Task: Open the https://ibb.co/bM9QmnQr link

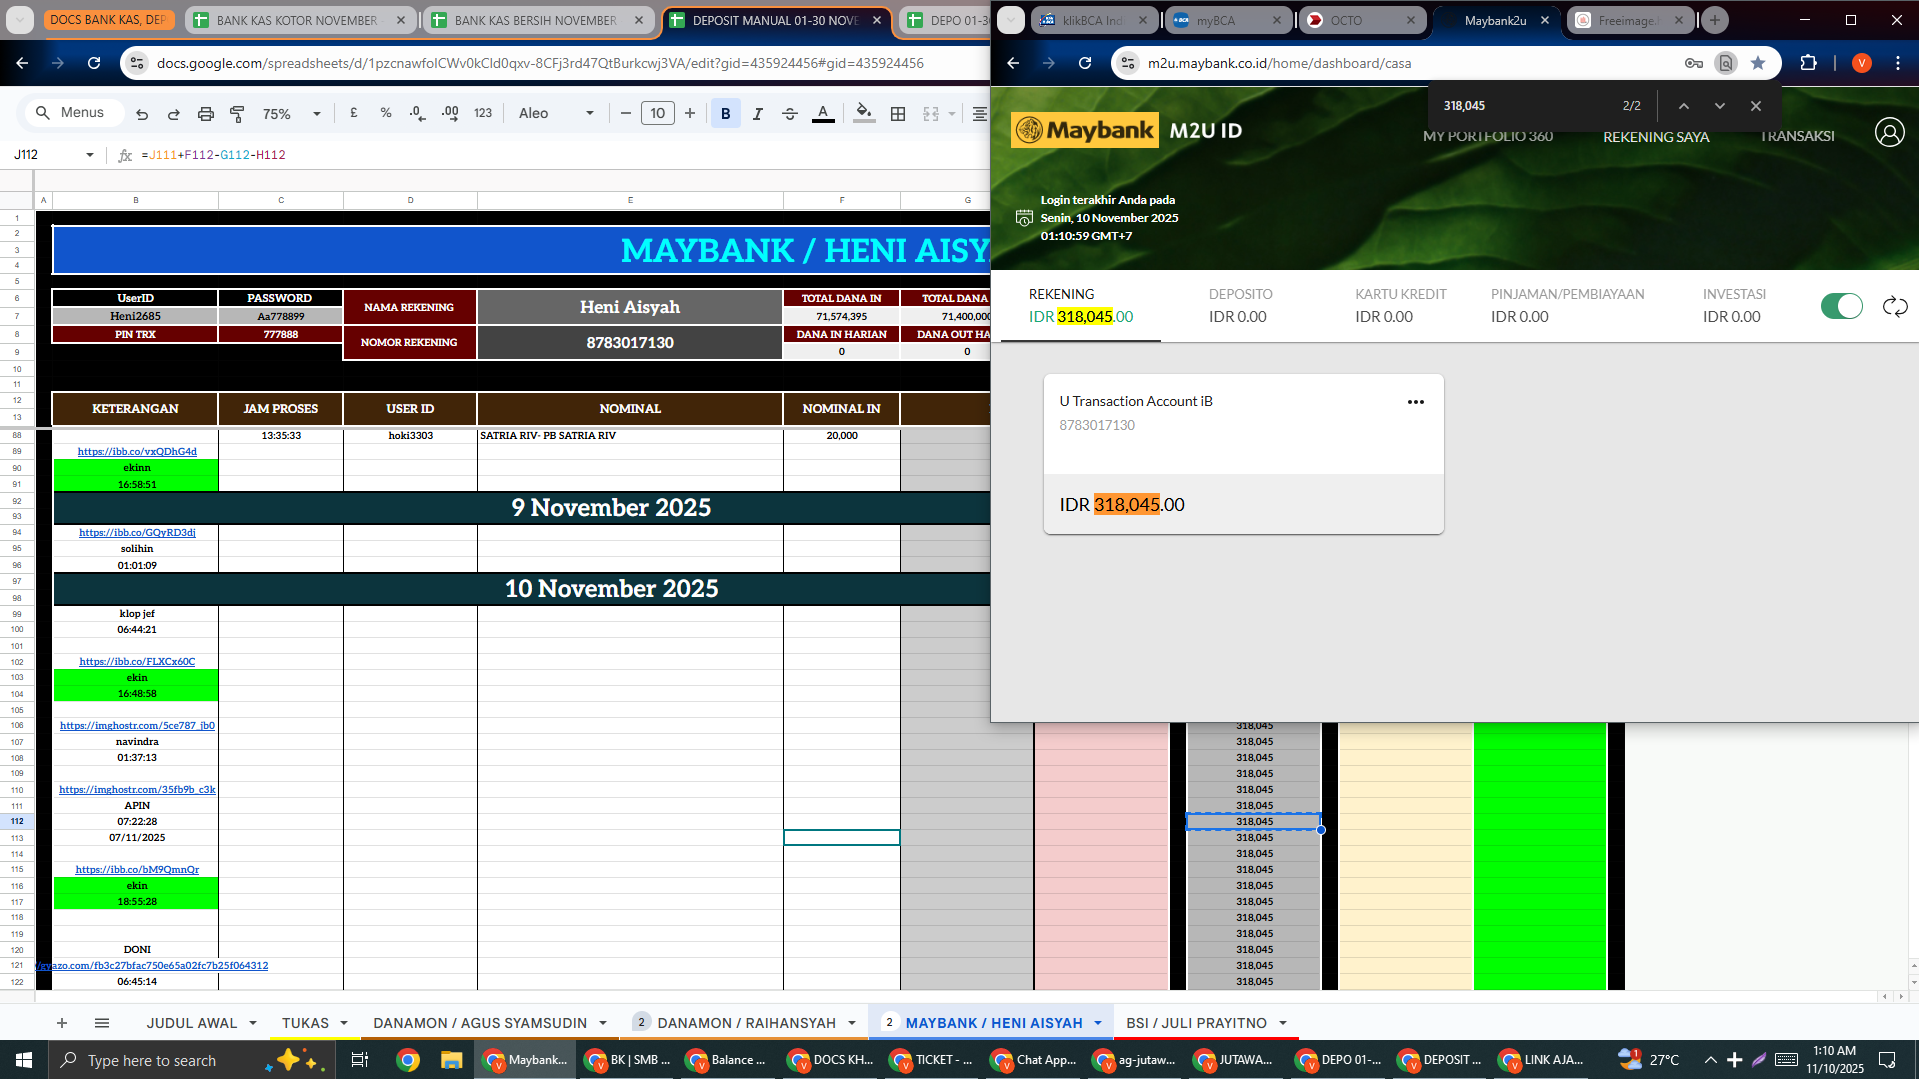Action: coord(137,870)
